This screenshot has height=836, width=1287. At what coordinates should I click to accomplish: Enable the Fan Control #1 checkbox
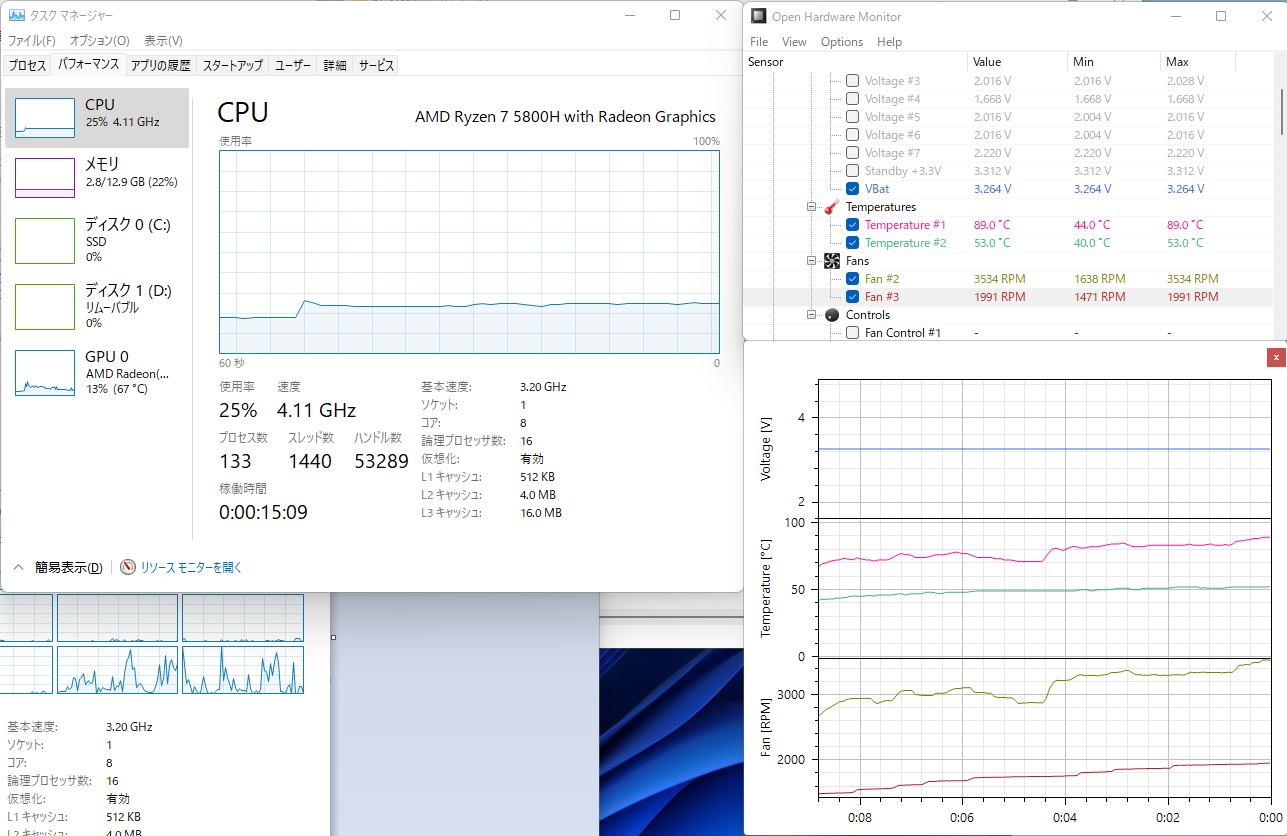tap(852, 333)
